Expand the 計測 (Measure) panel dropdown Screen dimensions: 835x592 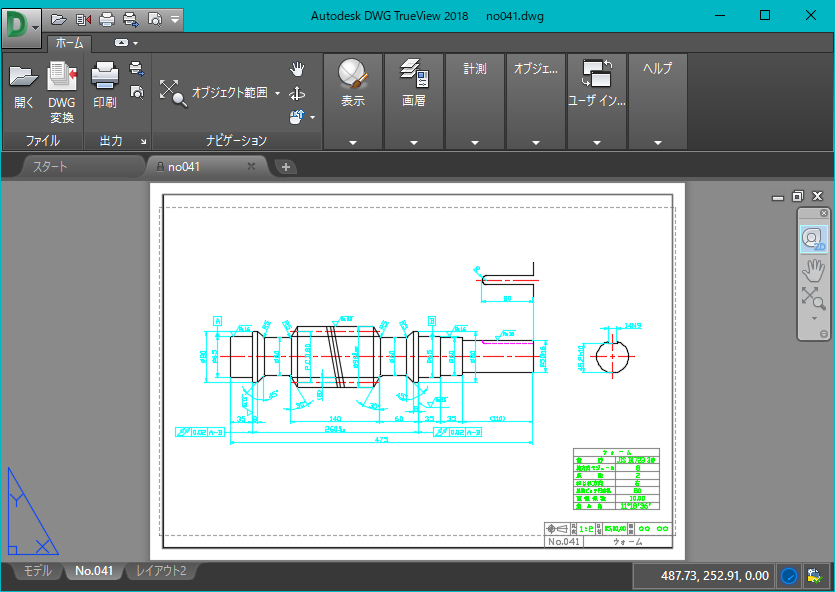(475, 143)
